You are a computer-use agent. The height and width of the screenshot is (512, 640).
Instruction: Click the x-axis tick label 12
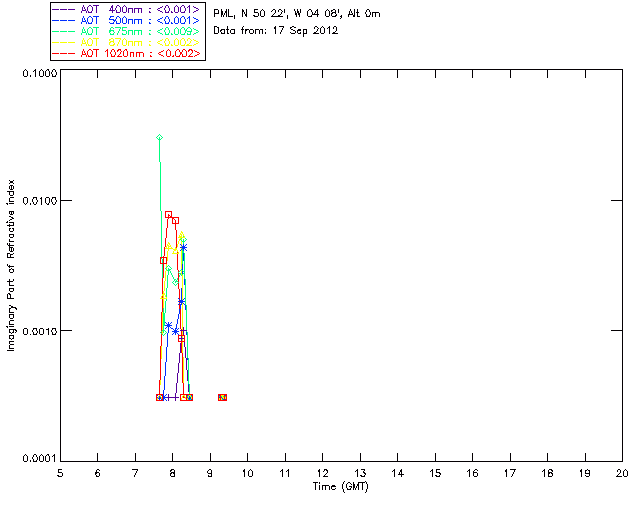coord(322,472)
